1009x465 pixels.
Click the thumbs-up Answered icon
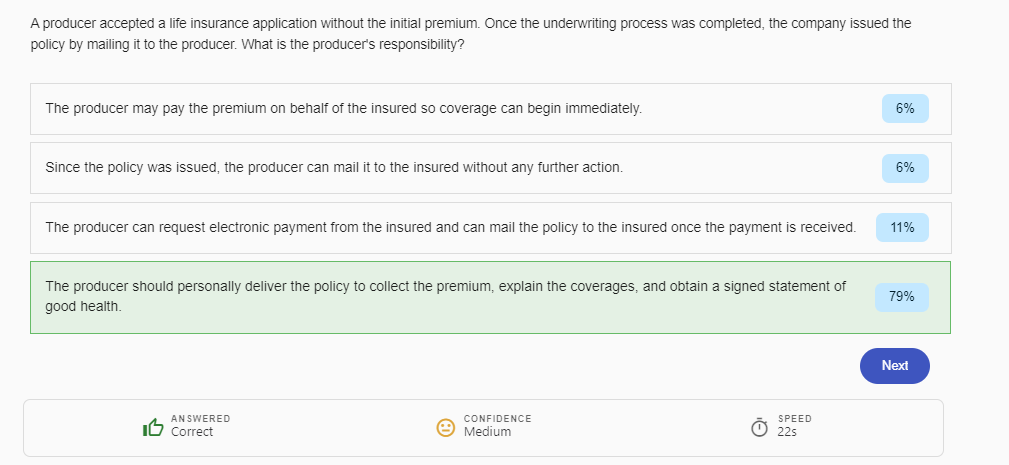[153, 427]
